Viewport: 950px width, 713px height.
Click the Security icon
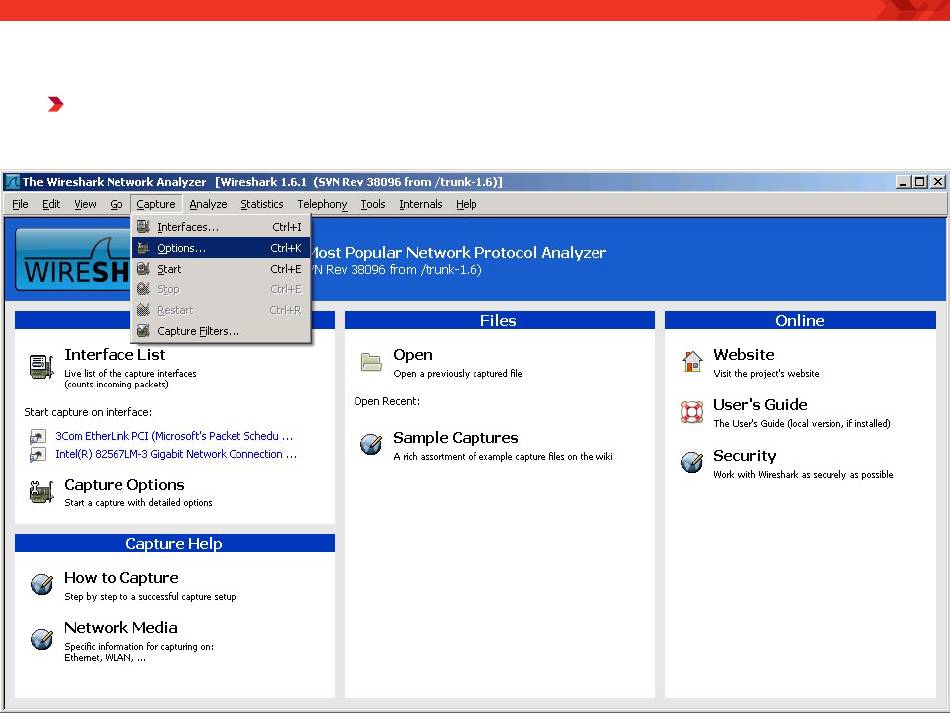tap(692, 462)
